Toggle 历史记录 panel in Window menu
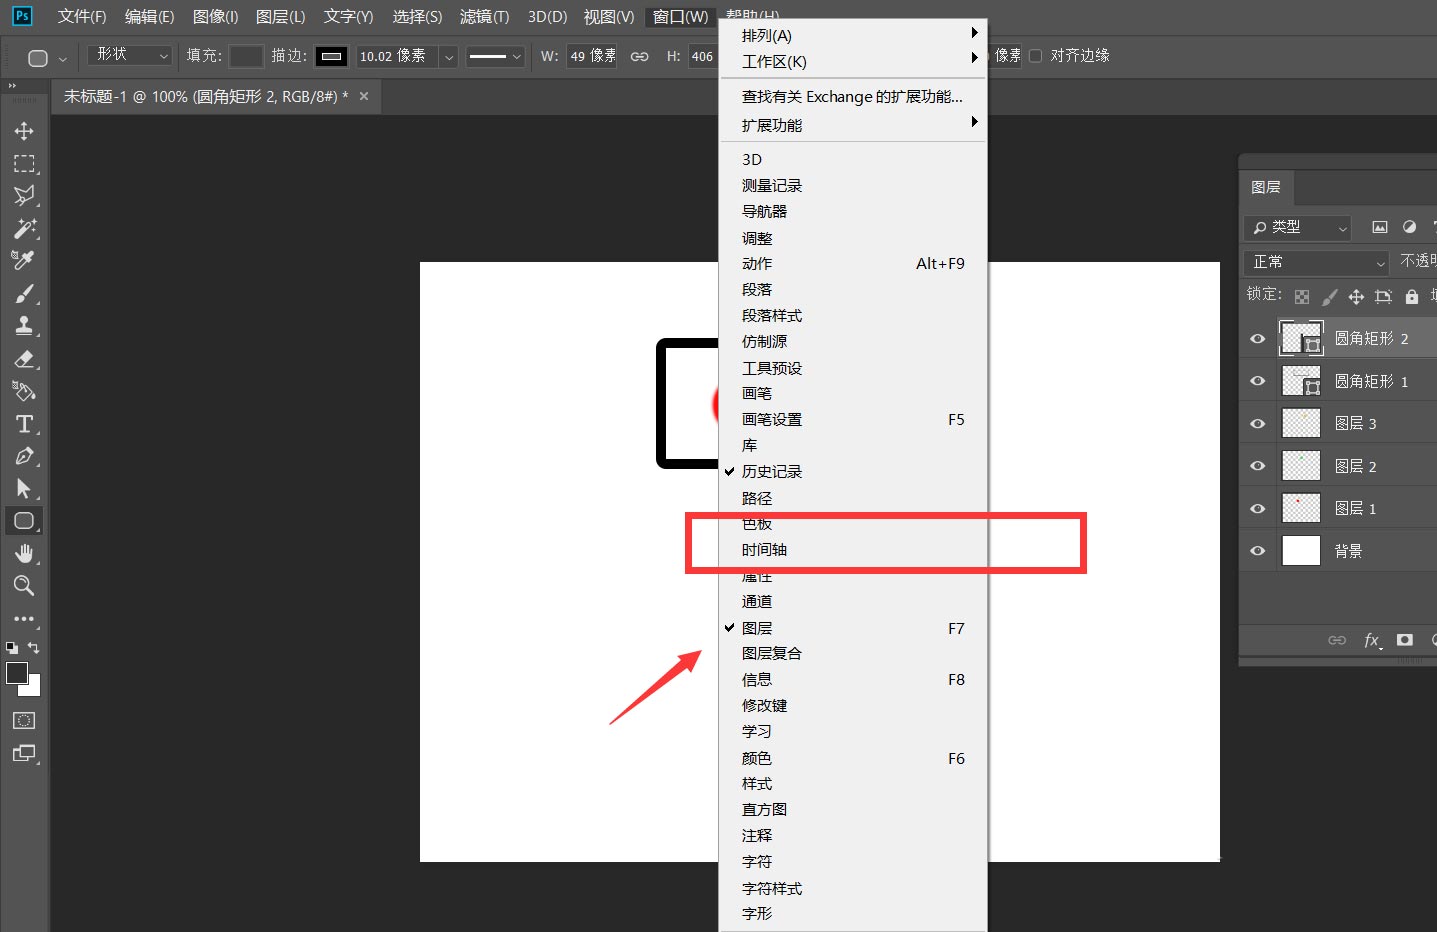 tap(853, 471)
